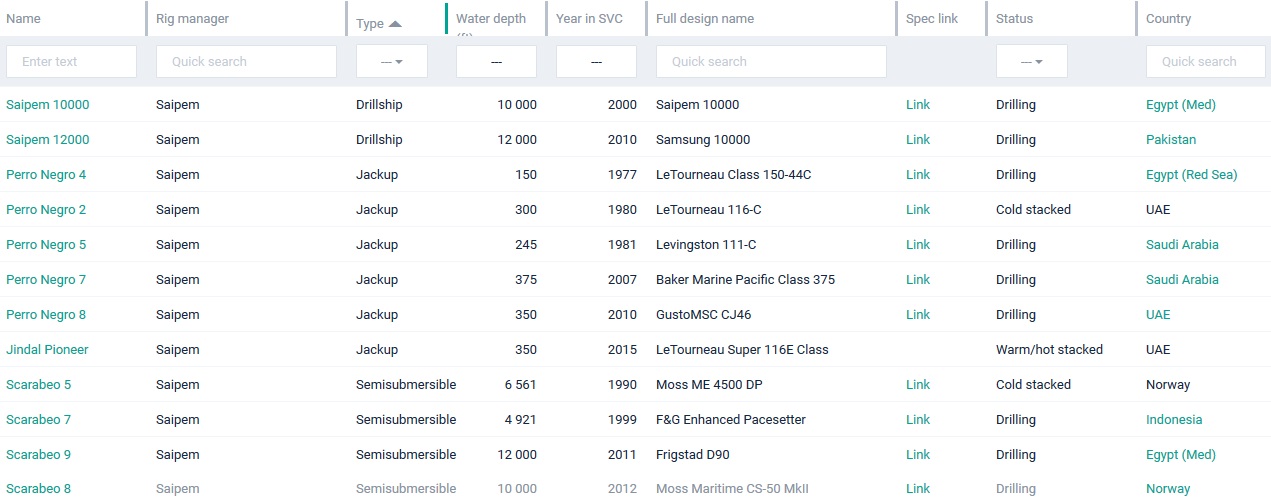1271x504 pixels.
Task: Focus the Full design name search box
Action: coord(771,62)
